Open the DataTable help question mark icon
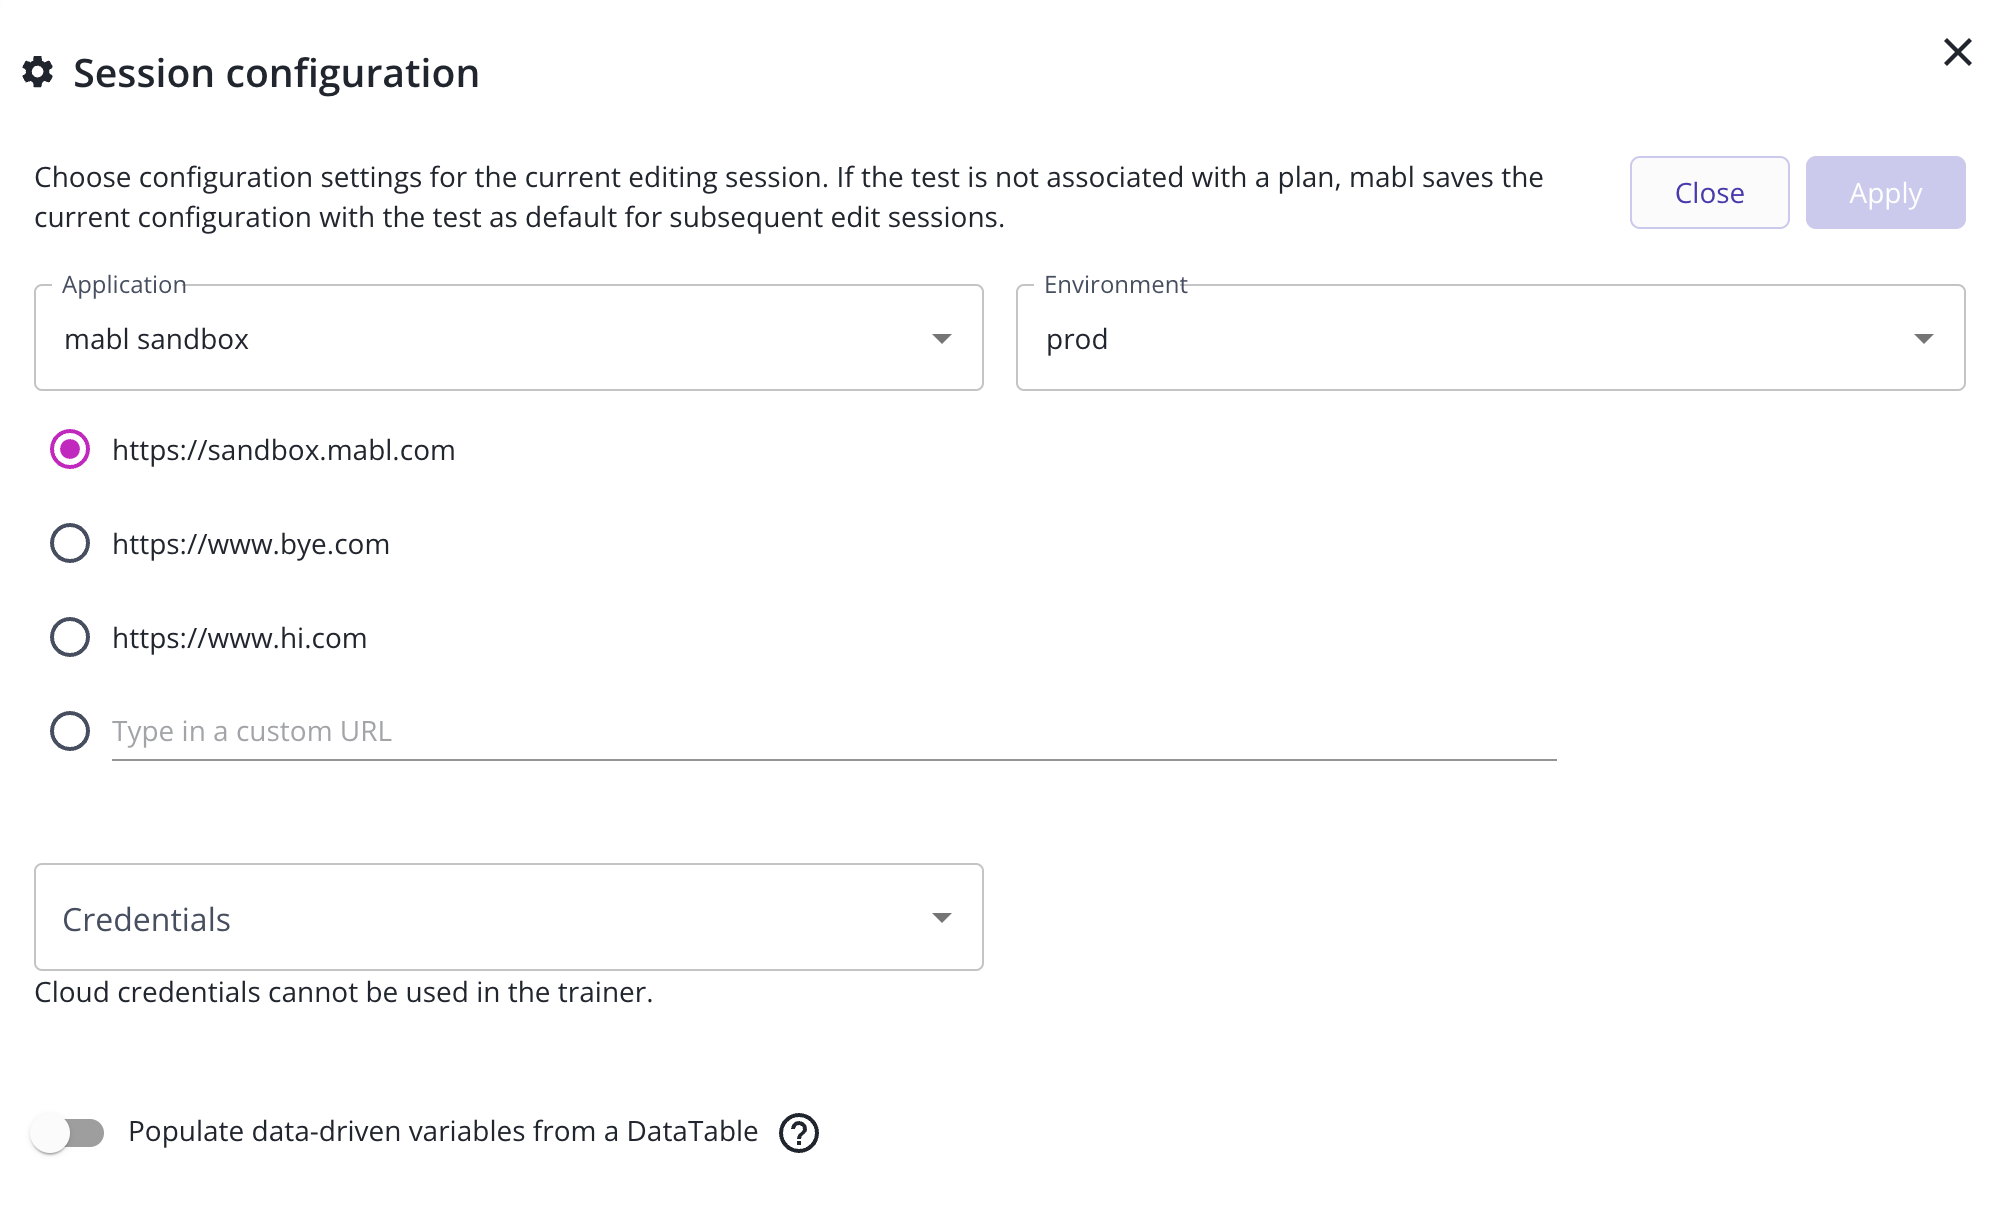 799,1133
